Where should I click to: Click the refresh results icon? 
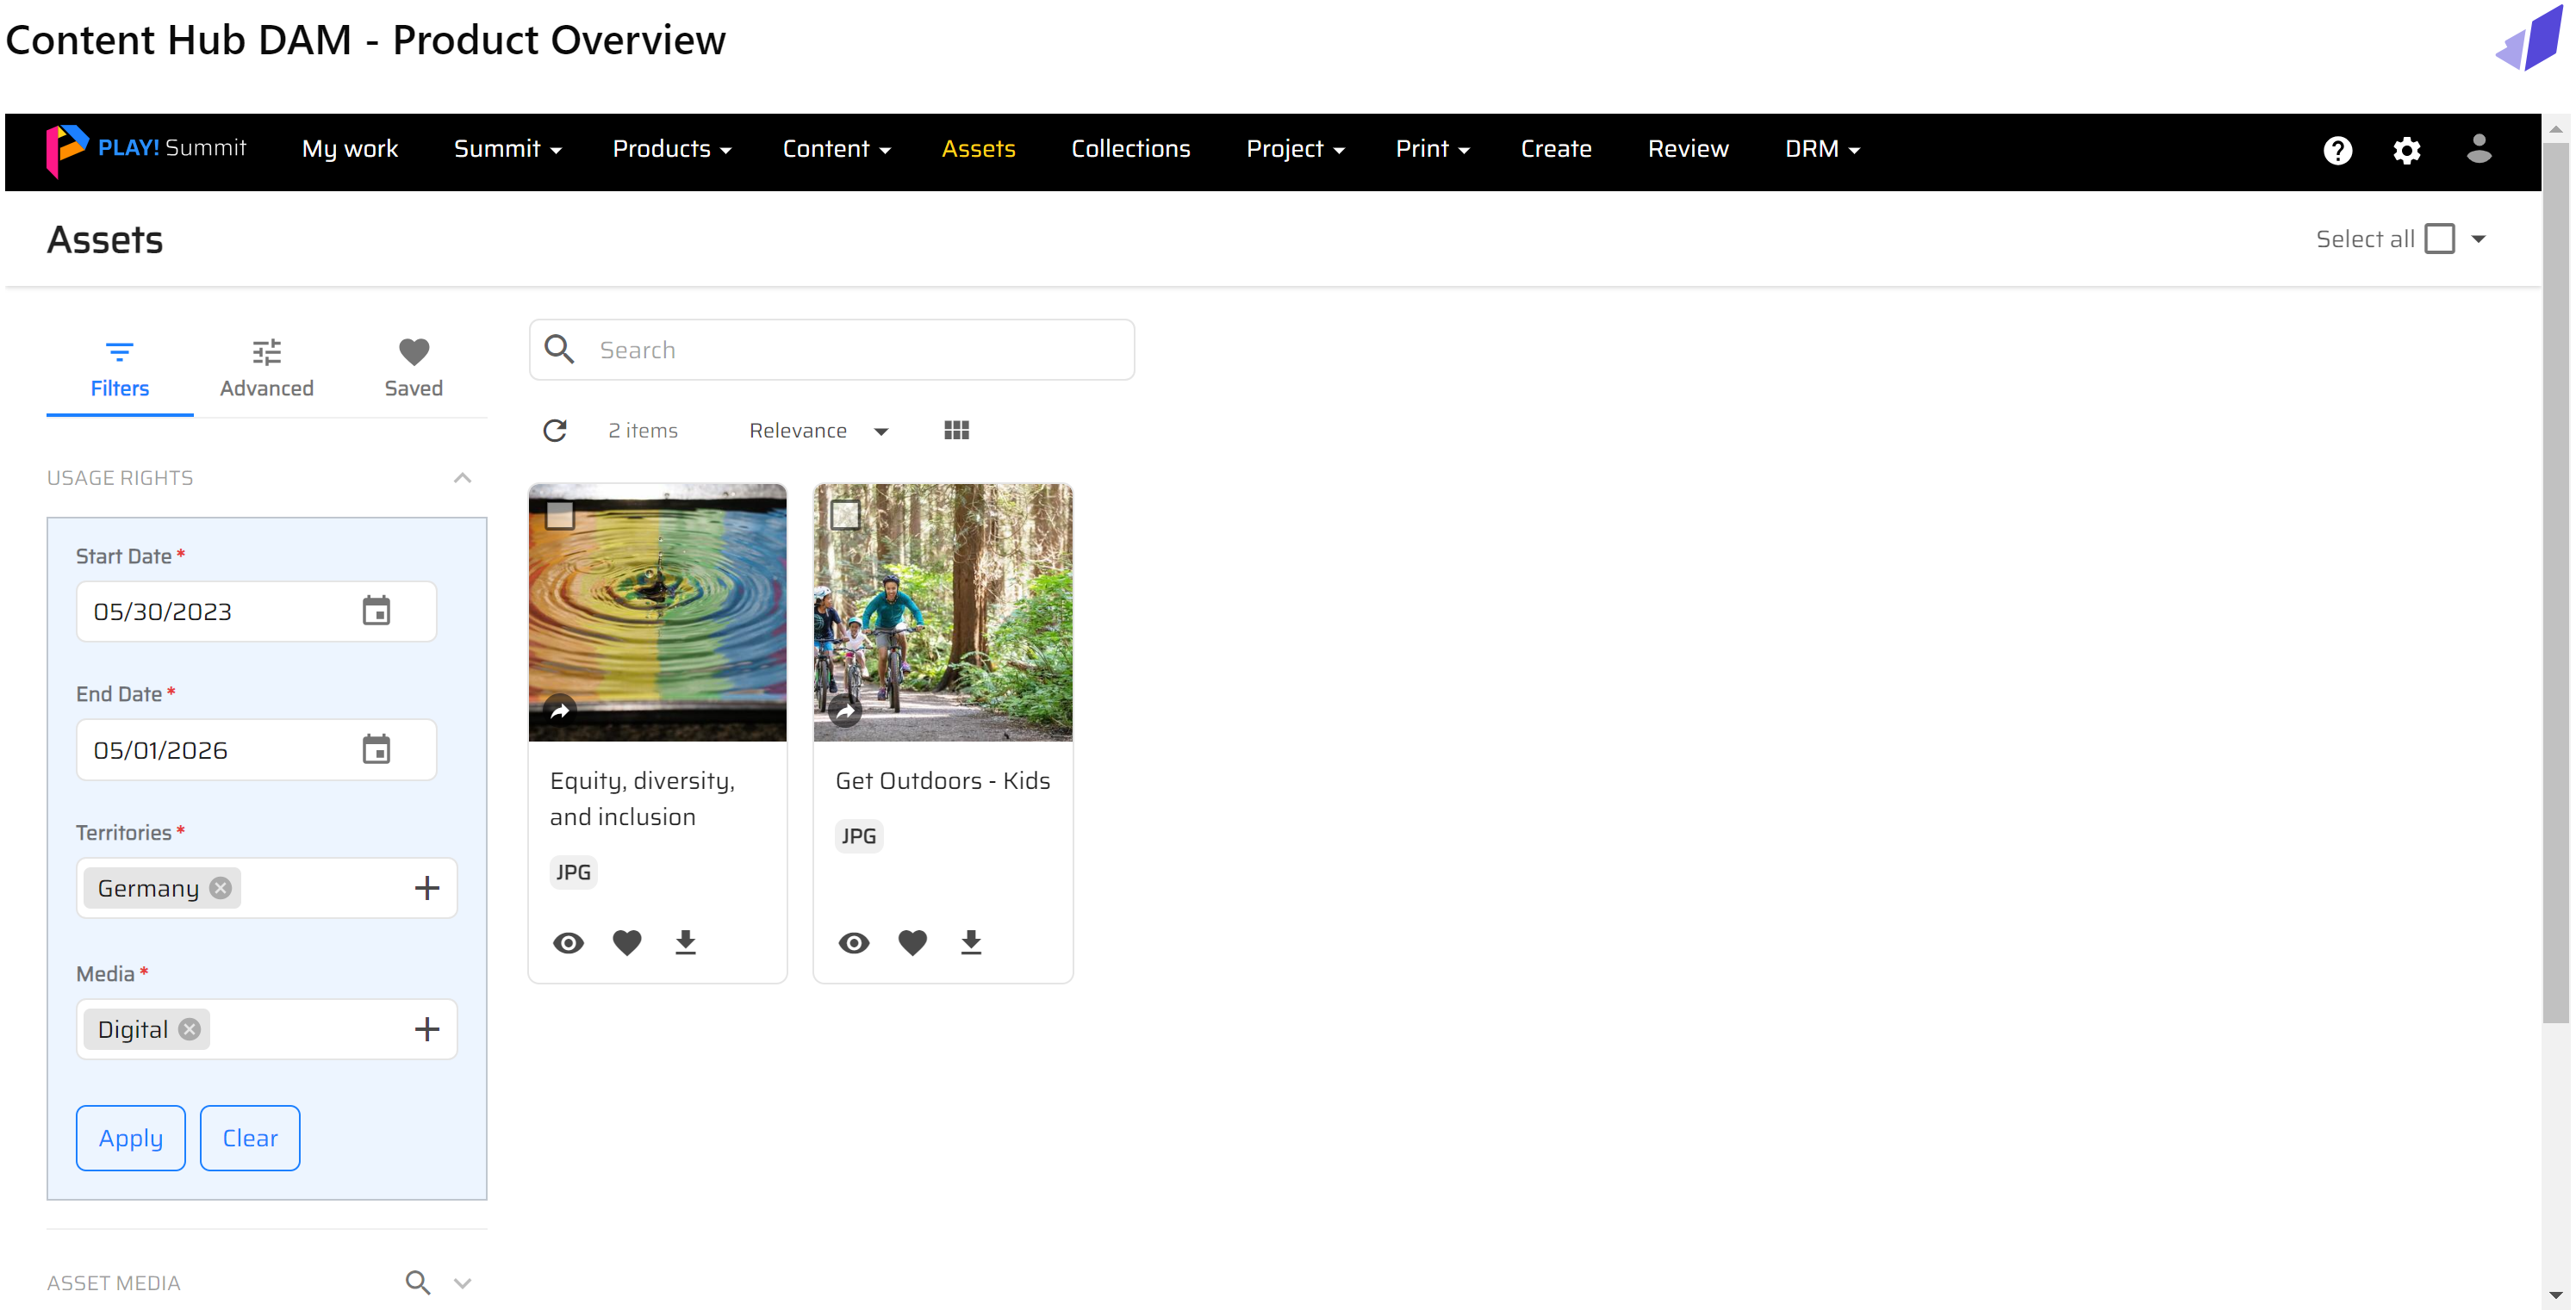pyautogui.click(x=555, y=430)
